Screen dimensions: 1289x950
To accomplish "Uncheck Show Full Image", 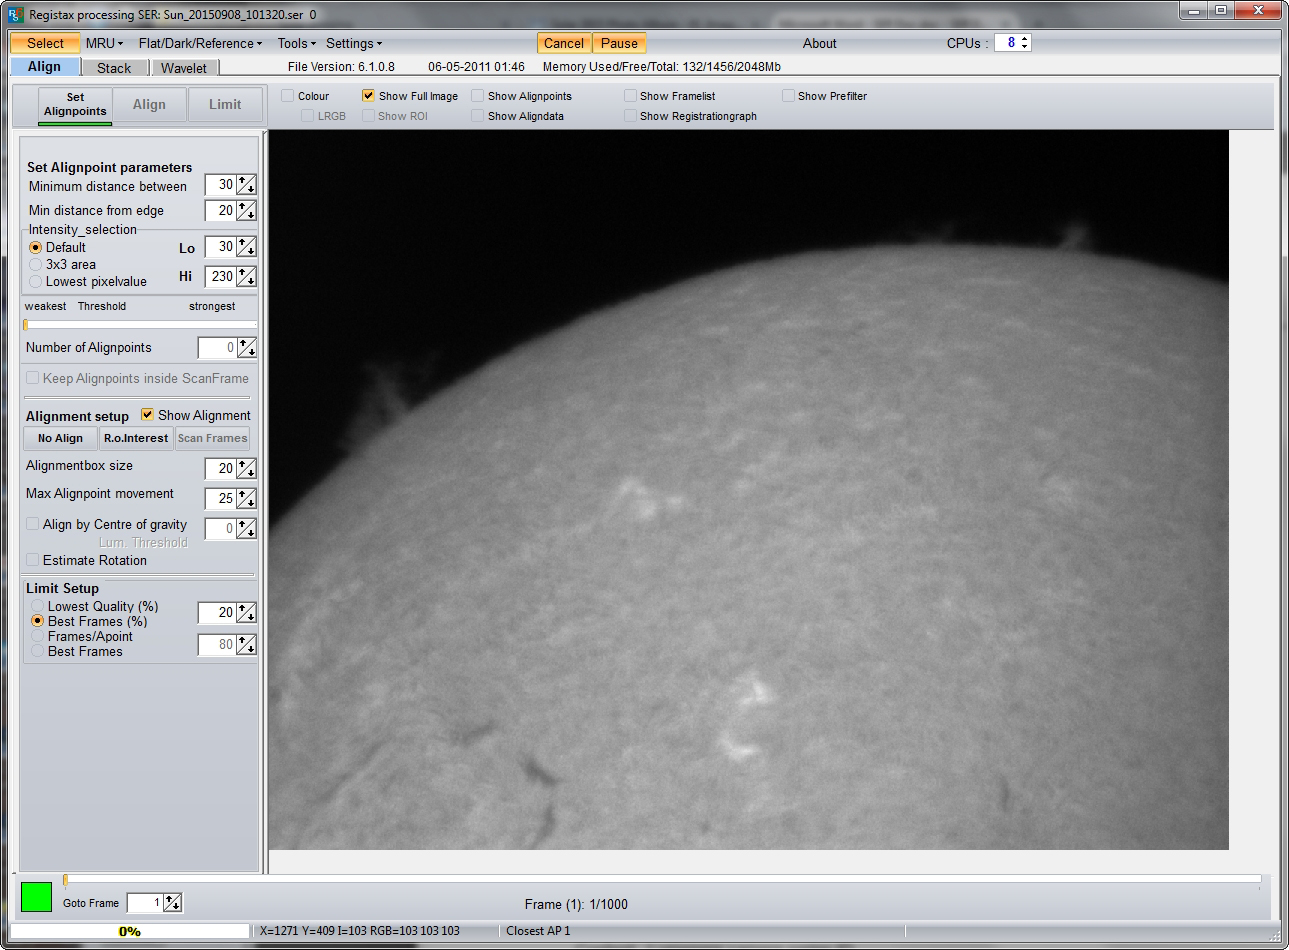I will [369, 96].
